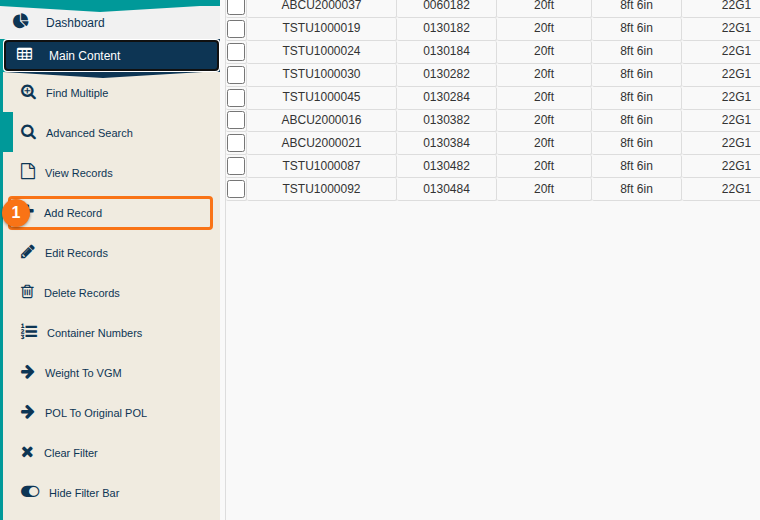The height and width of the screenshot is (520, 760).
Task: Click the Dashboard pie chart icon
Action: (21, 21)
